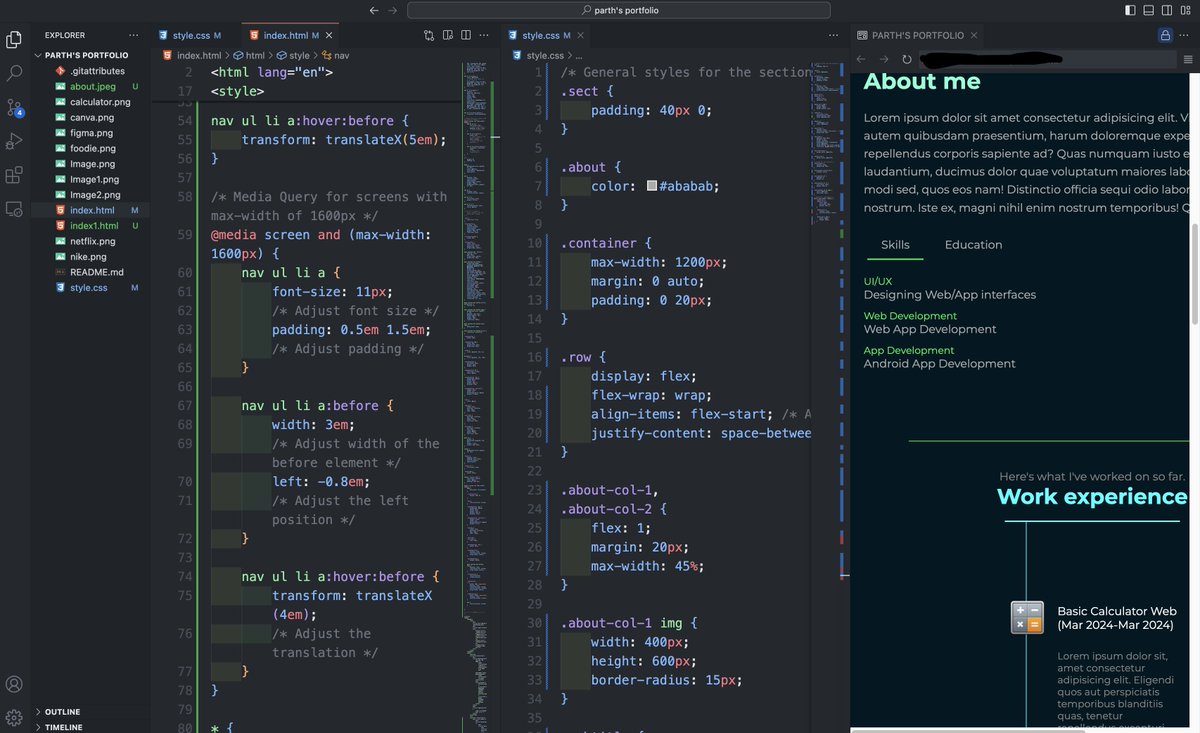The image size is (1200, 733).
Task: Toggle the lock icon in the Live Preview panel
Action: point(1166,34)
